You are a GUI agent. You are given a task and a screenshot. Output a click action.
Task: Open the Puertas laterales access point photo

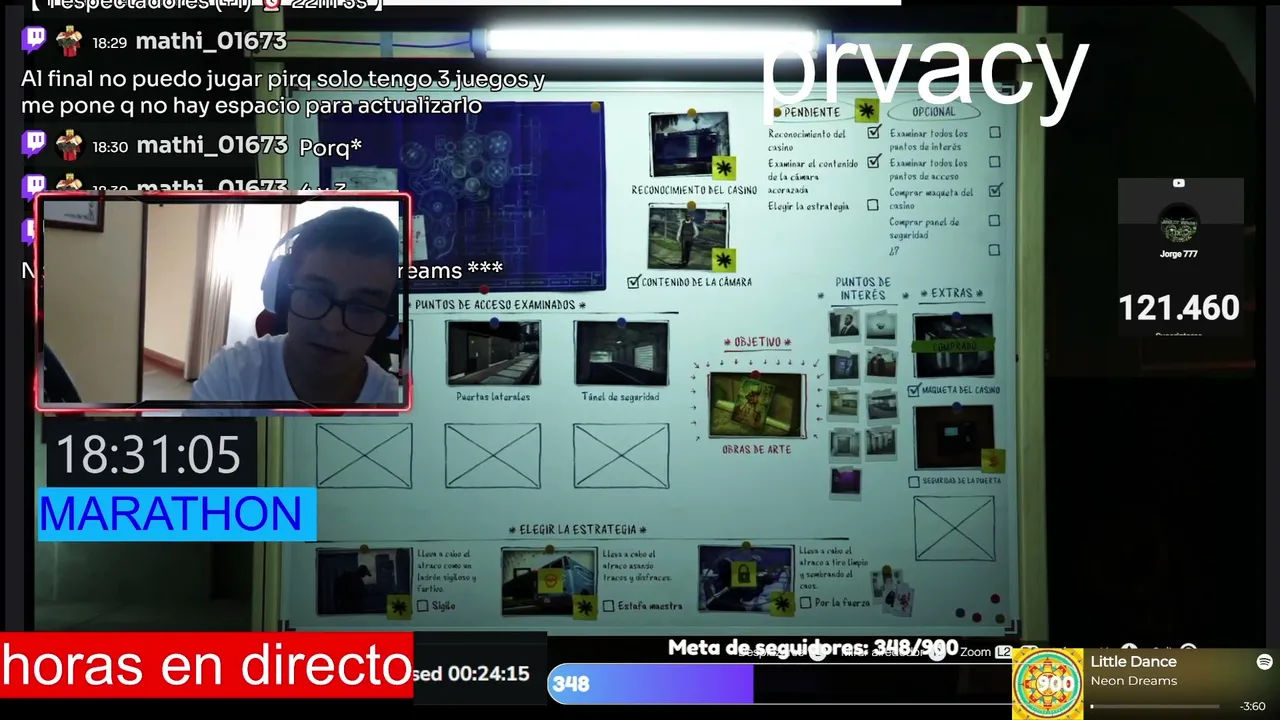tap(493, 352)
